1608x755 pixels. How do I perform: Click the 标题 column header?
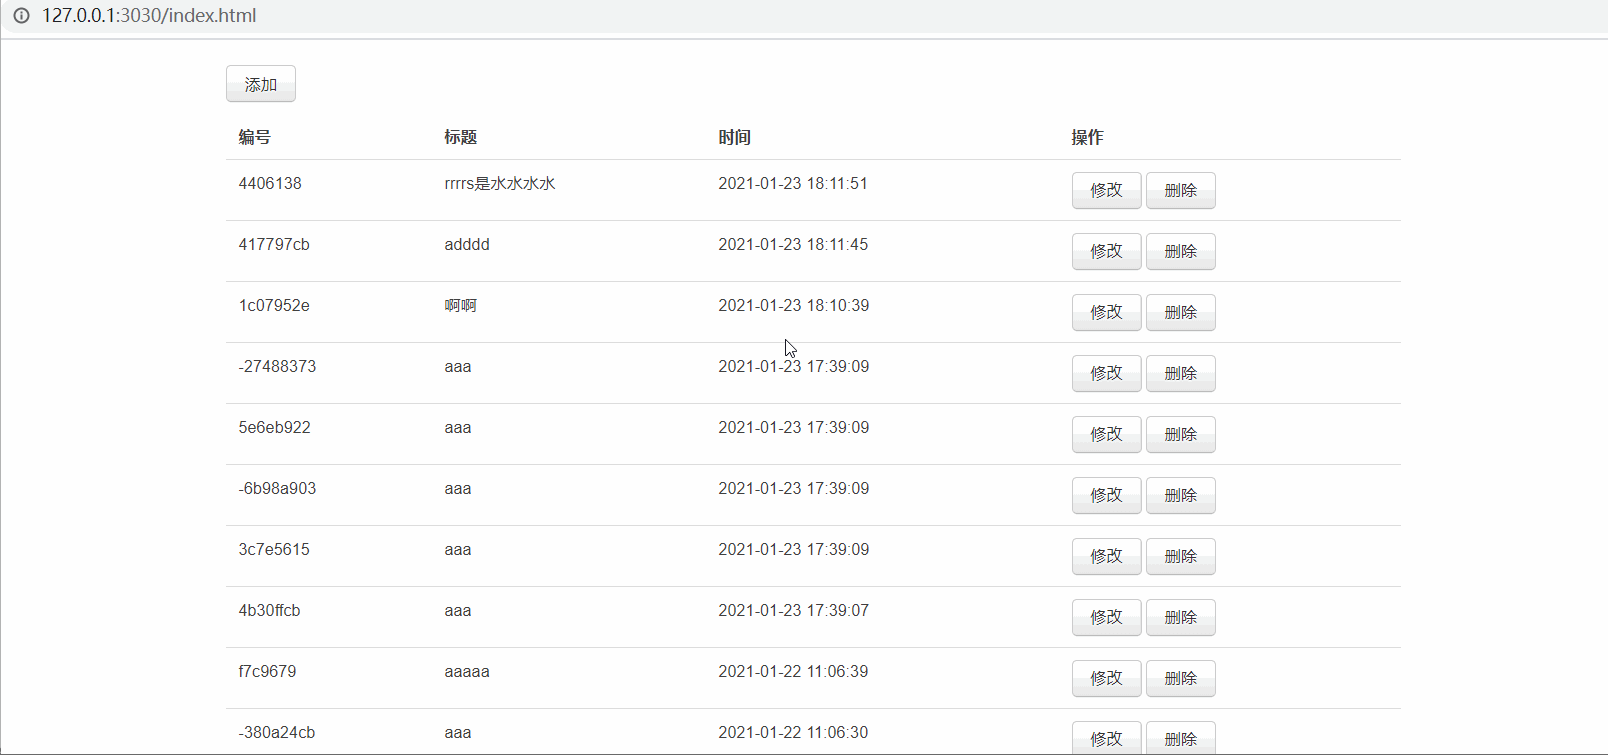point(460,137)
